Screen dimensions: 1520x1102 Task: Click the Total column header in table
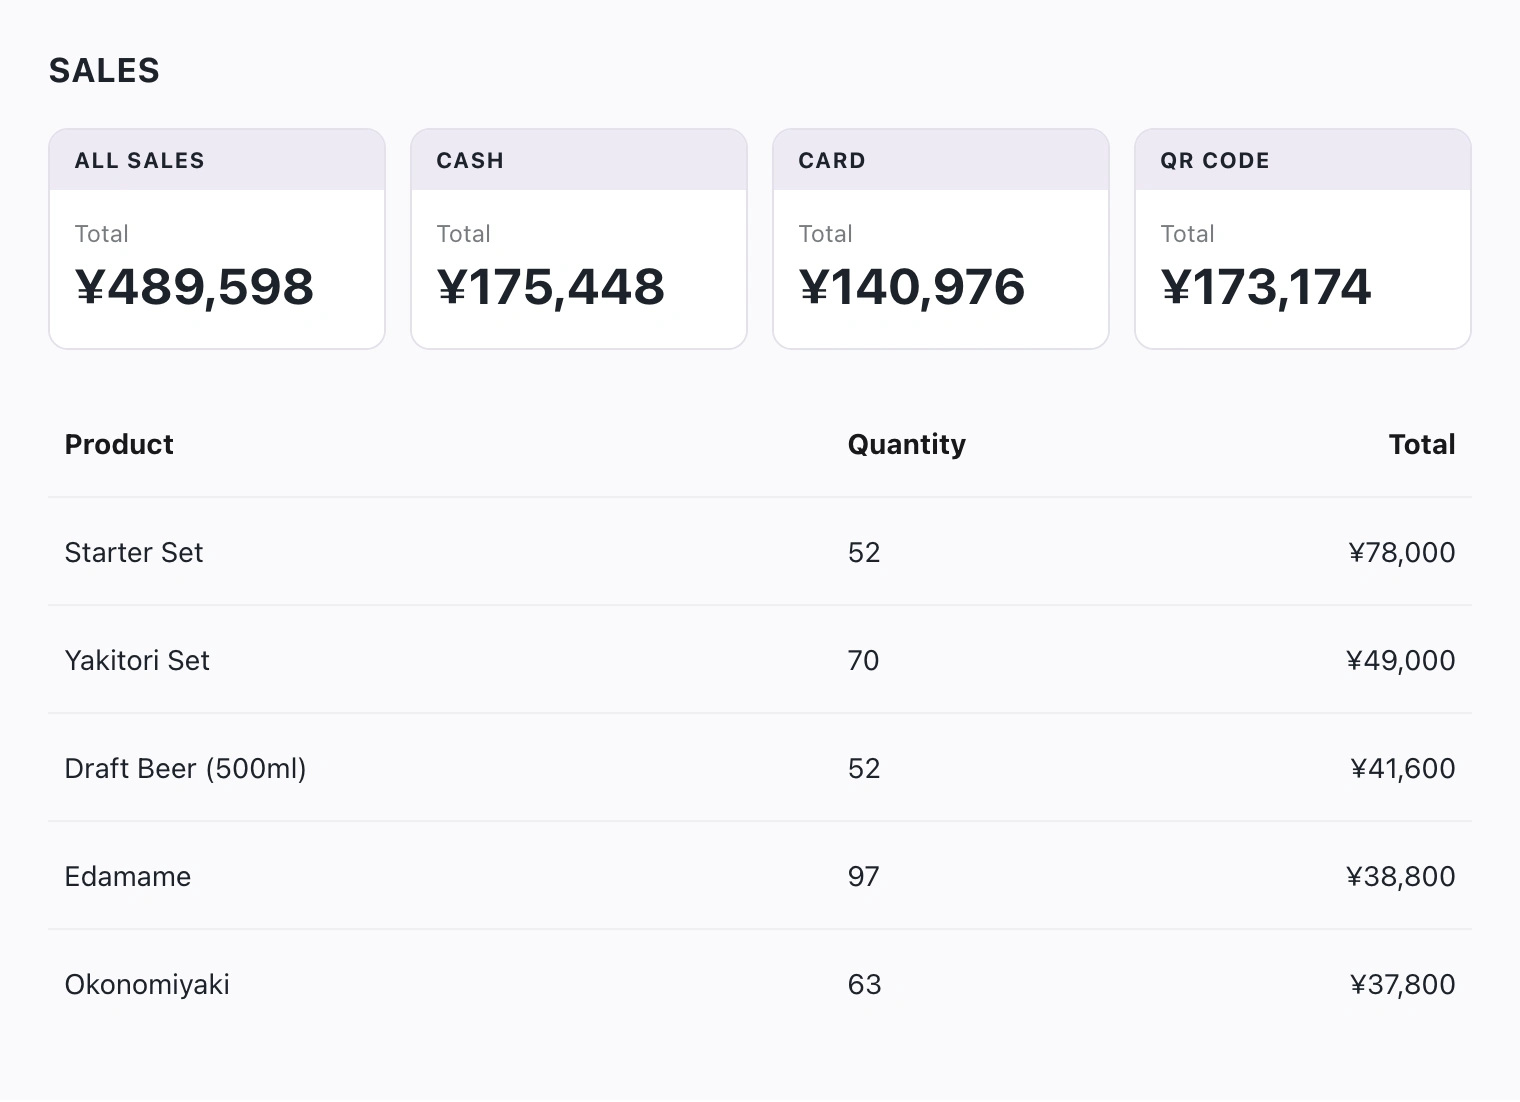1422,444
